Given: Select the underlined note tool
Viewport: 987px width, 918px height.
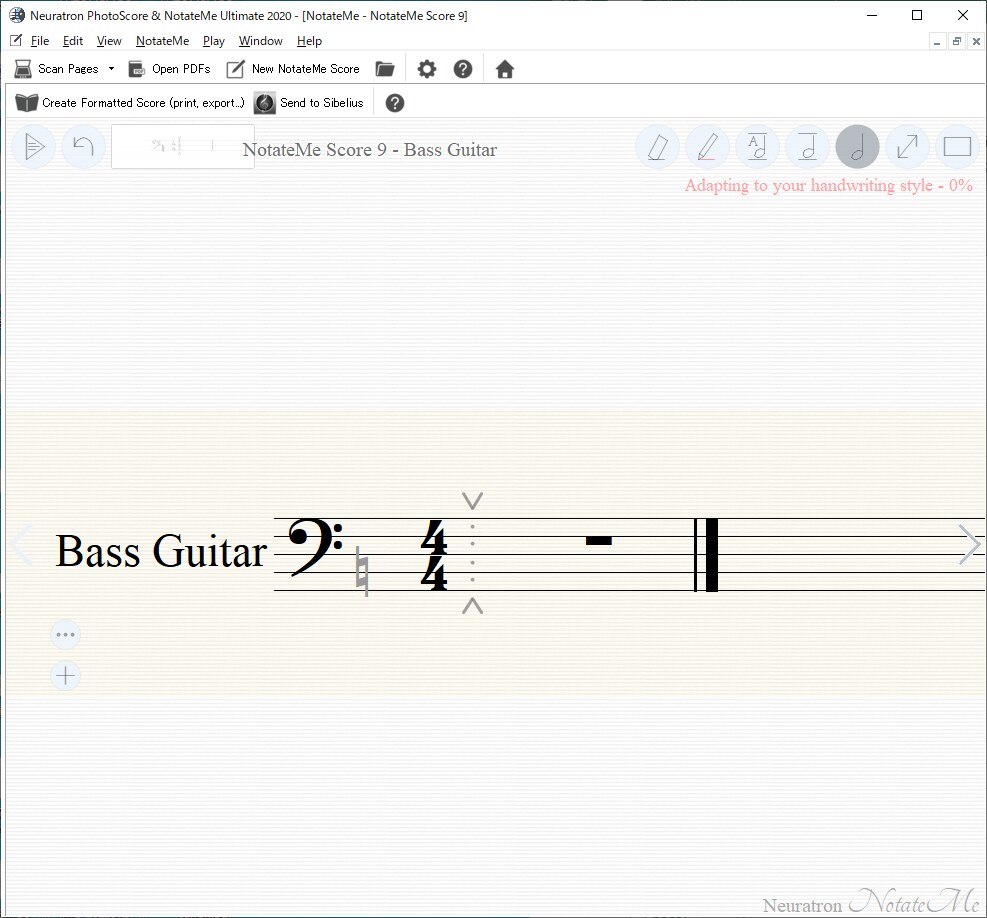Looking at the screenshot, I should tap(808, 147).
